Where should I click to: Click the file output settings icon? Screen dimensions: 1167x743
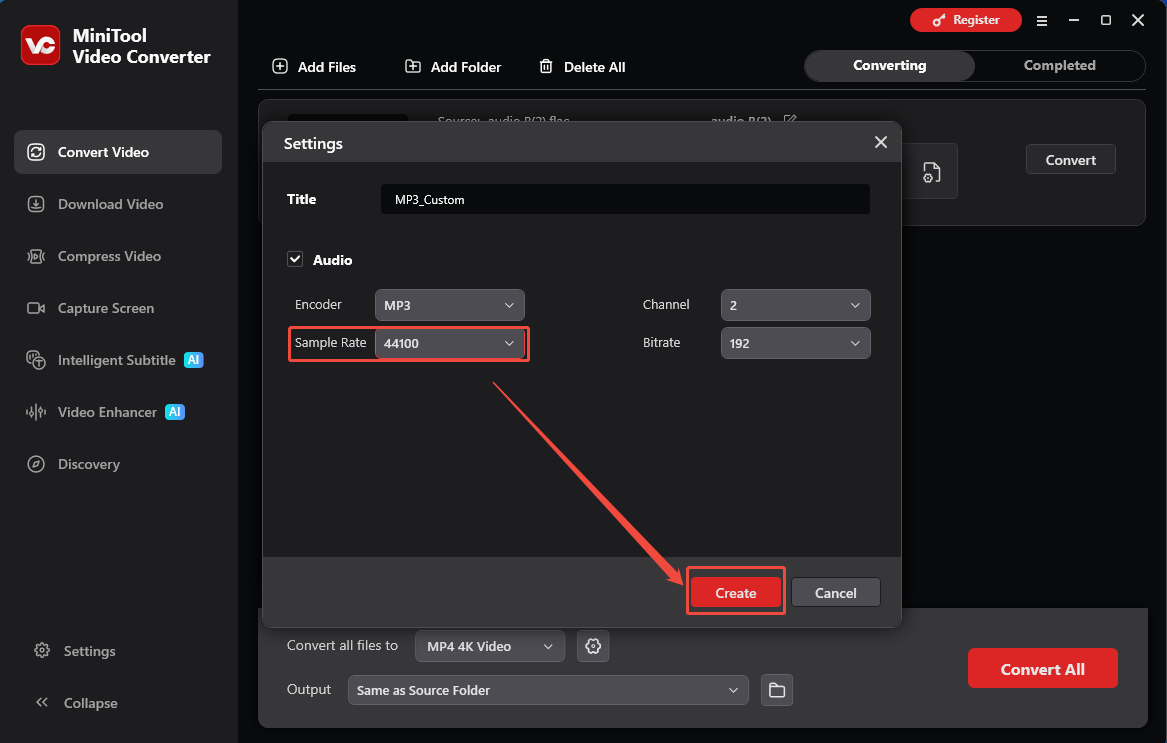pos(931,173)
